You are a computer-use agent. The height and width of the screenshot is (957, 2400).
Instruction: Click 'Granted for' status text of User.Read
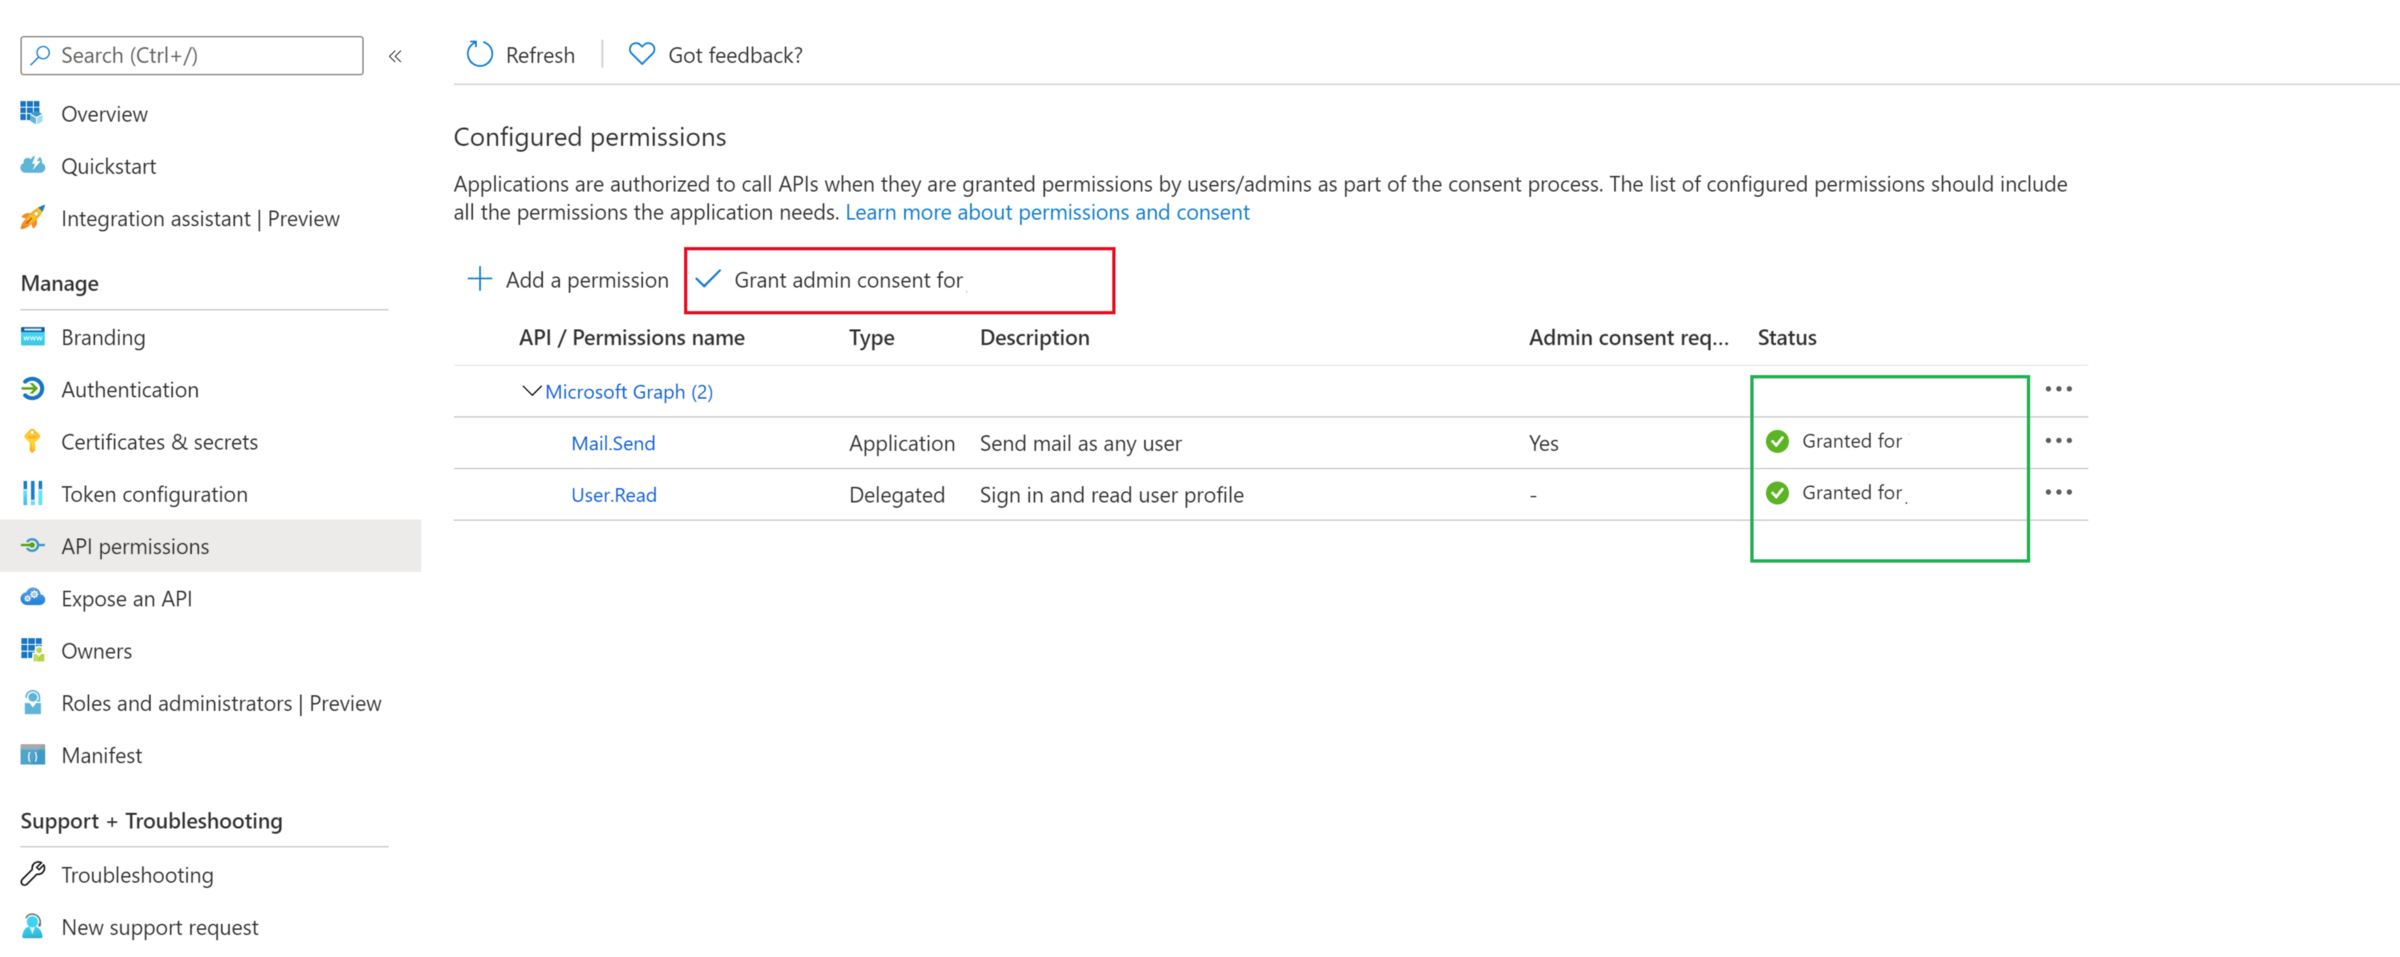coord(1852,492)
